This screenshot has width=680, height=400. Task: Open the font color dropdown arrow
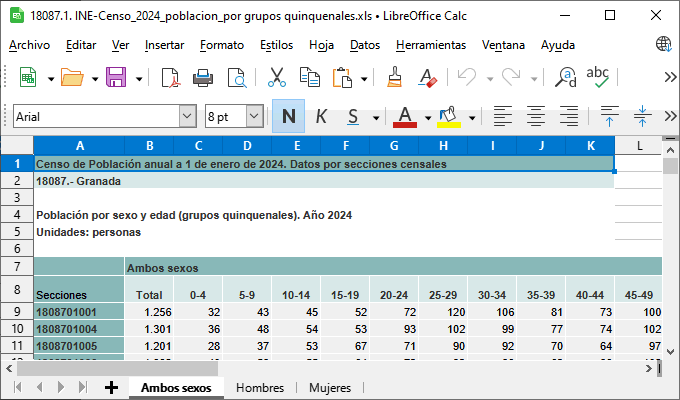click(427, 117)
